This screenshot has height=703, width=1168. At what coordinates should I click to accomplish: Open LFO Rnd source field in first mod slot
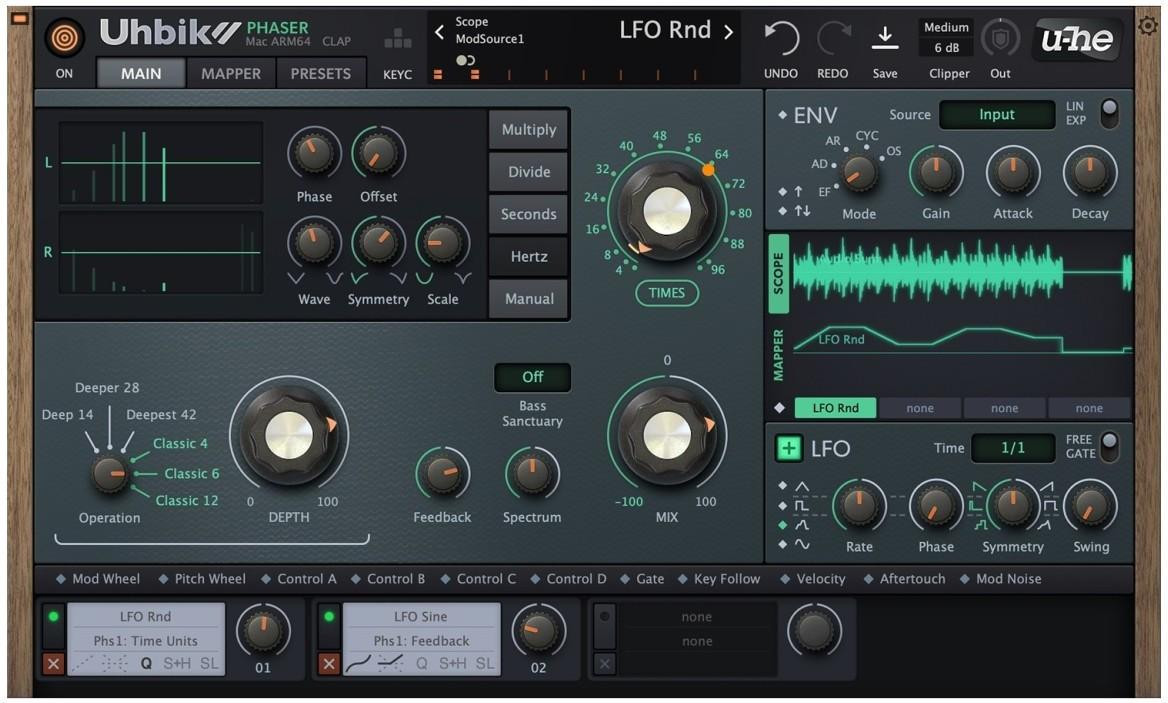coord(145,617)
